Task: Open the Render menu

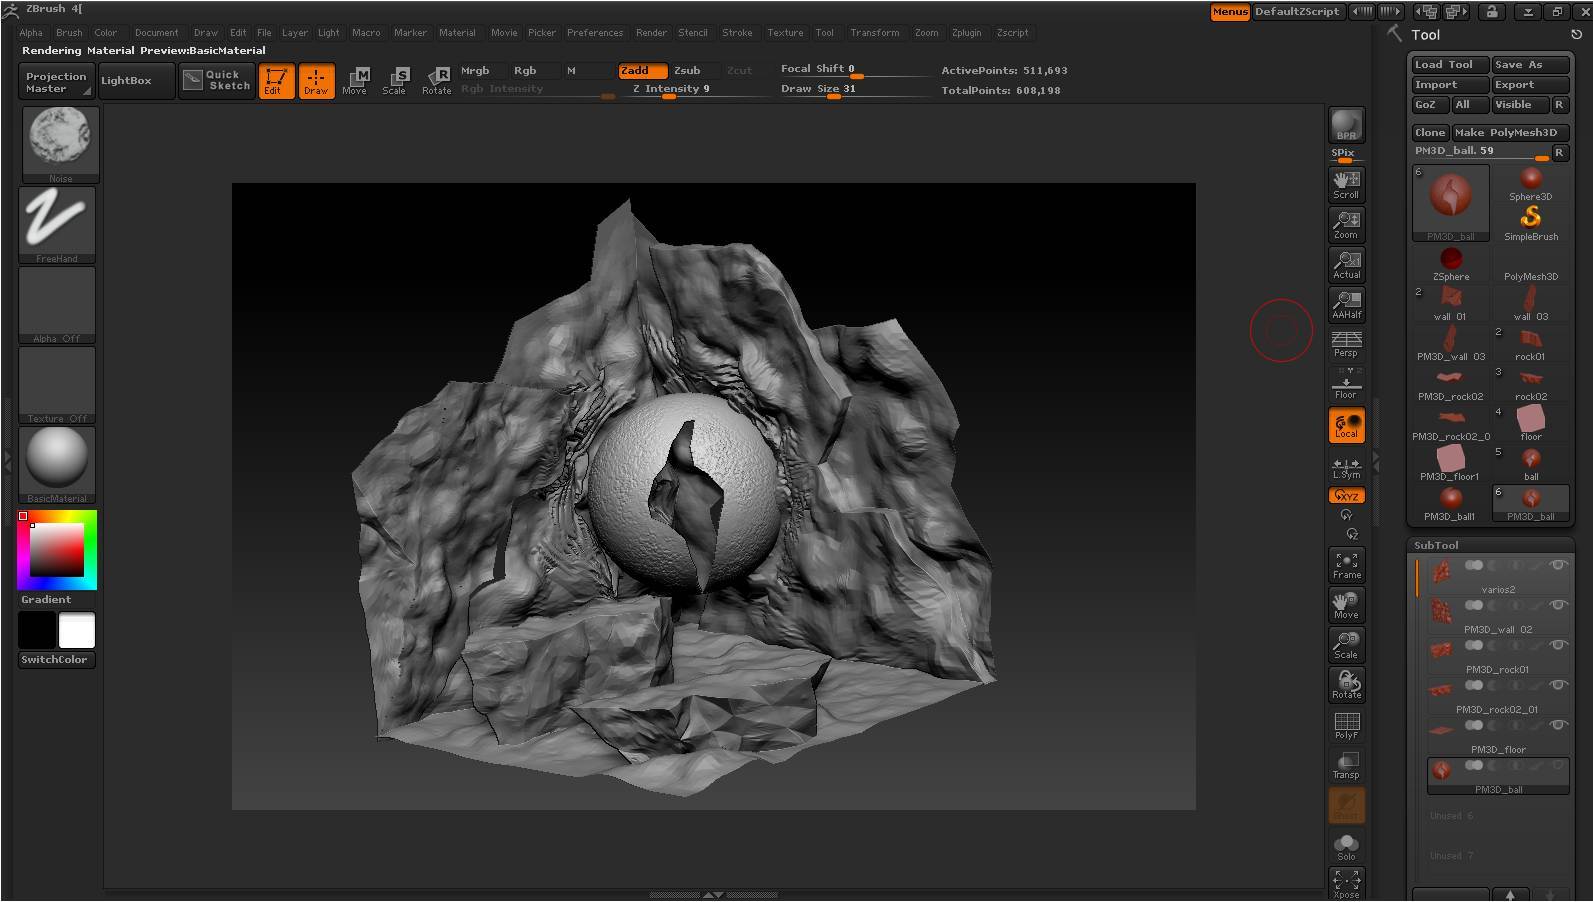Action: click(x=651, y=32)
